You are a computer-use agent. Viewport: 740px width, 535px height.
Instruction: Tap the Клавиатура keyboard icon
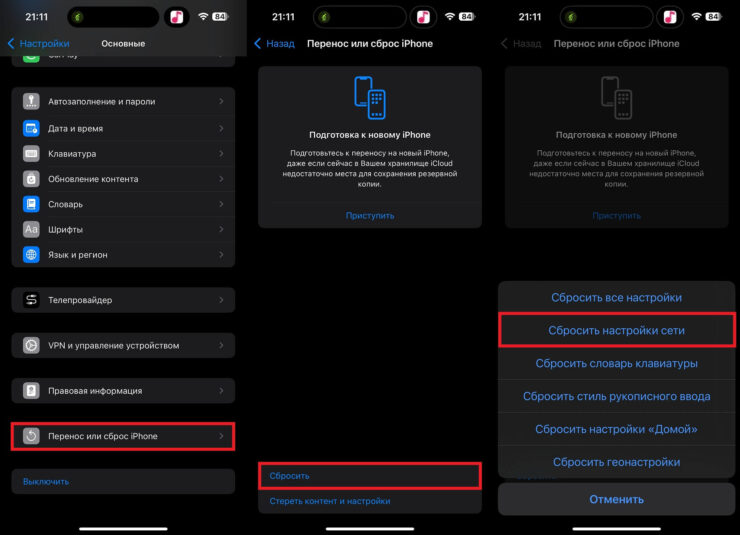[31, 154]
